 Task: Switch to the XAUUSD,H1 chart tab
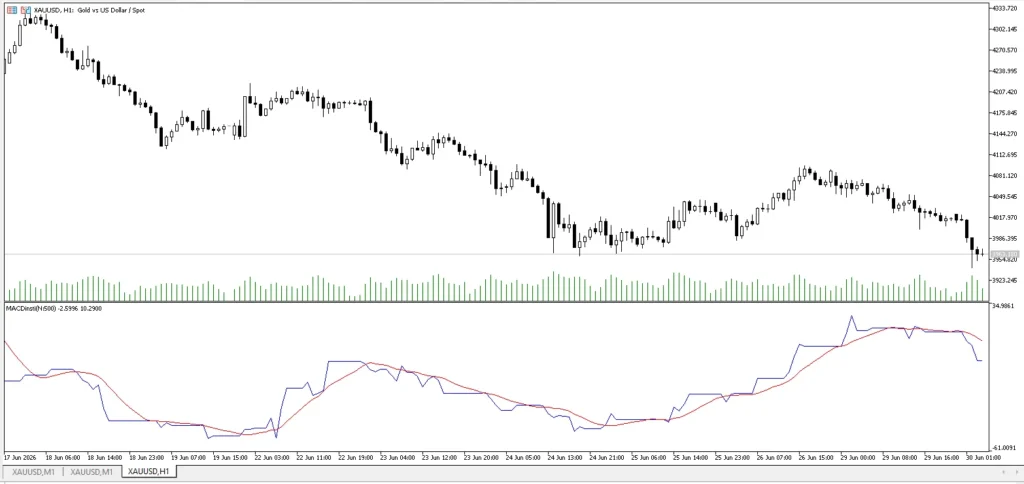(150, 471)
